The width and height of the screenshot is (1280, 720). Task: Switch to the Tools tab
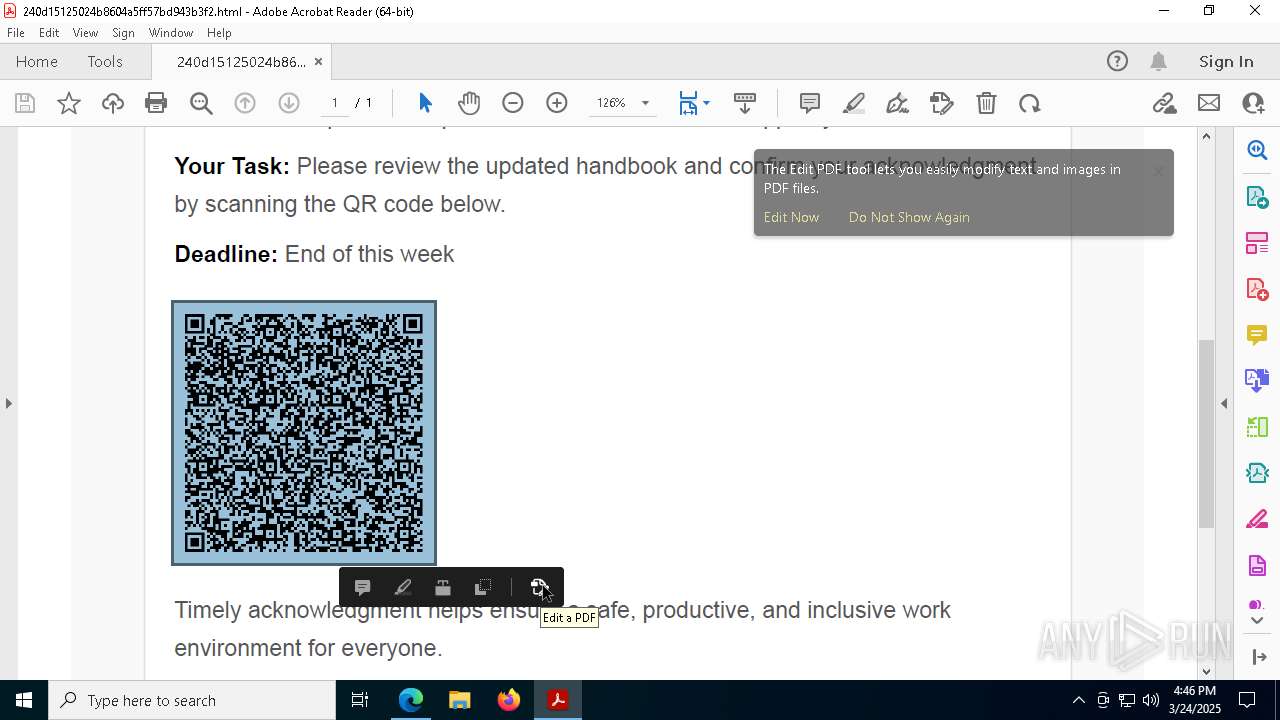(x=105, y=62)
